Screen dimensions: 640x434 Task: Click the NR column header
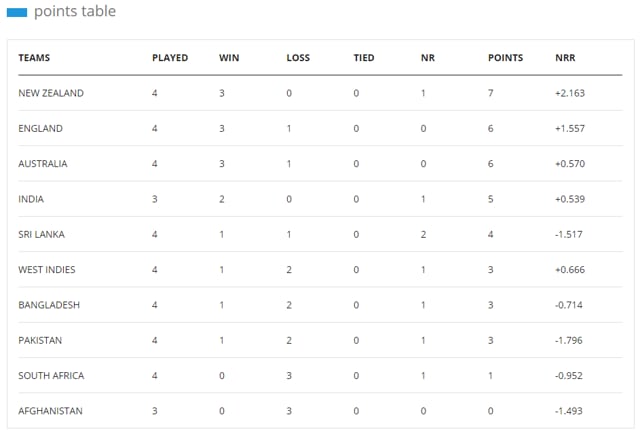(x=428, y=58)
